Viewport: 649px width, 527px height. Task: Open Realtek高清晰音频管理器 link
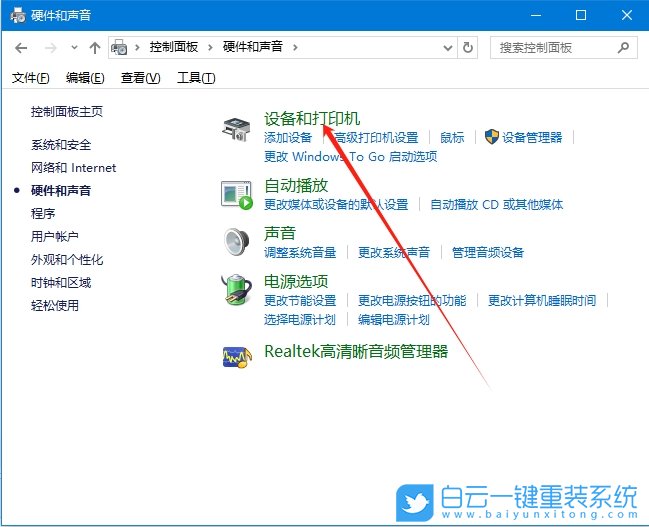point(356,352)
